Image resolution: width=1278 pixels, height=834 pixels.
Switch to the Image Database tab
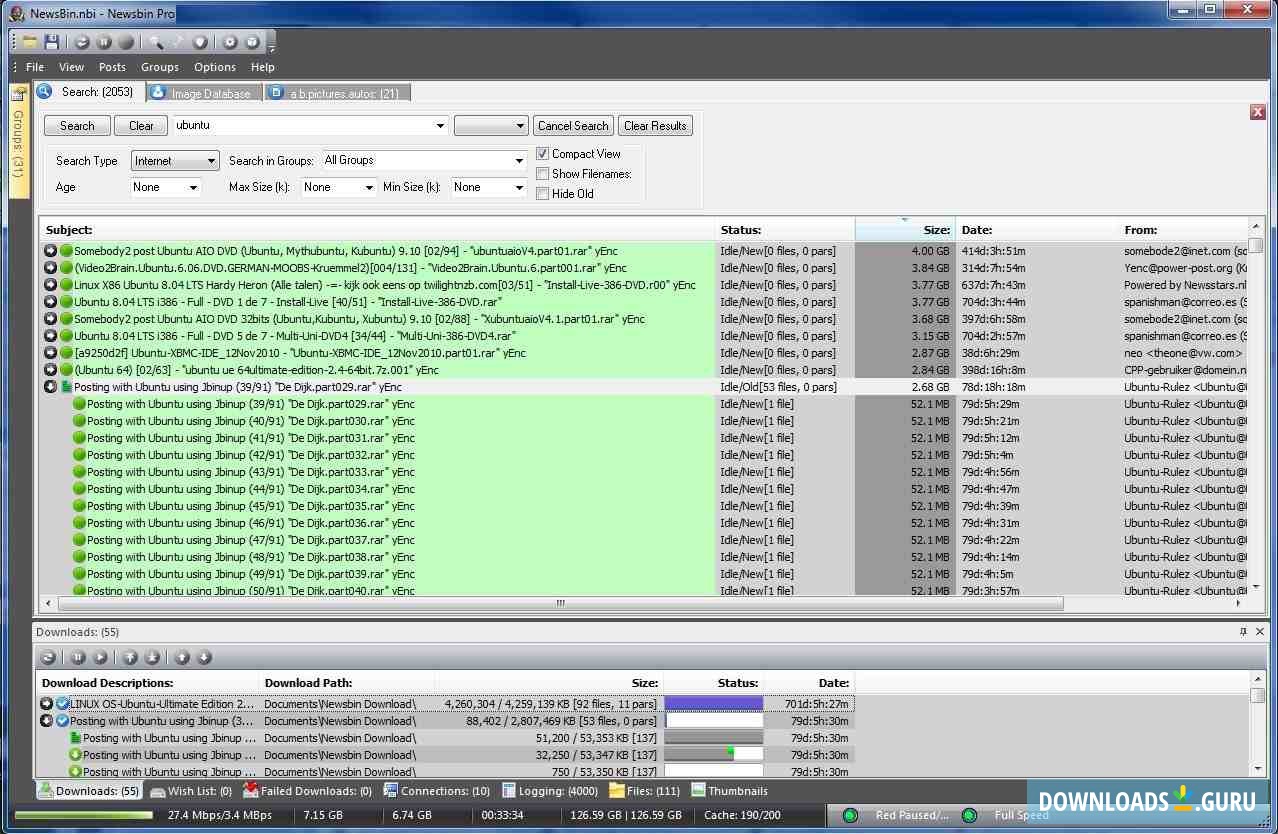pyautogui.click(x=204, y=93)
